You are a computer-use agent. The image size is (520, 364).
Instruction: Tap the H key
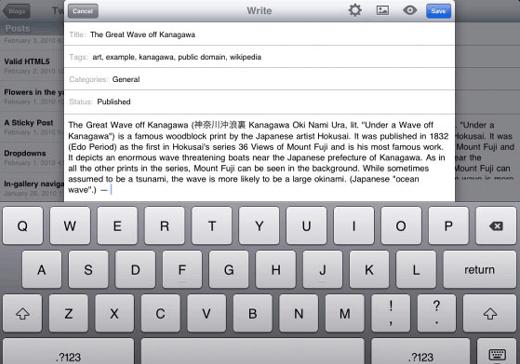click(x=276, y=269)
